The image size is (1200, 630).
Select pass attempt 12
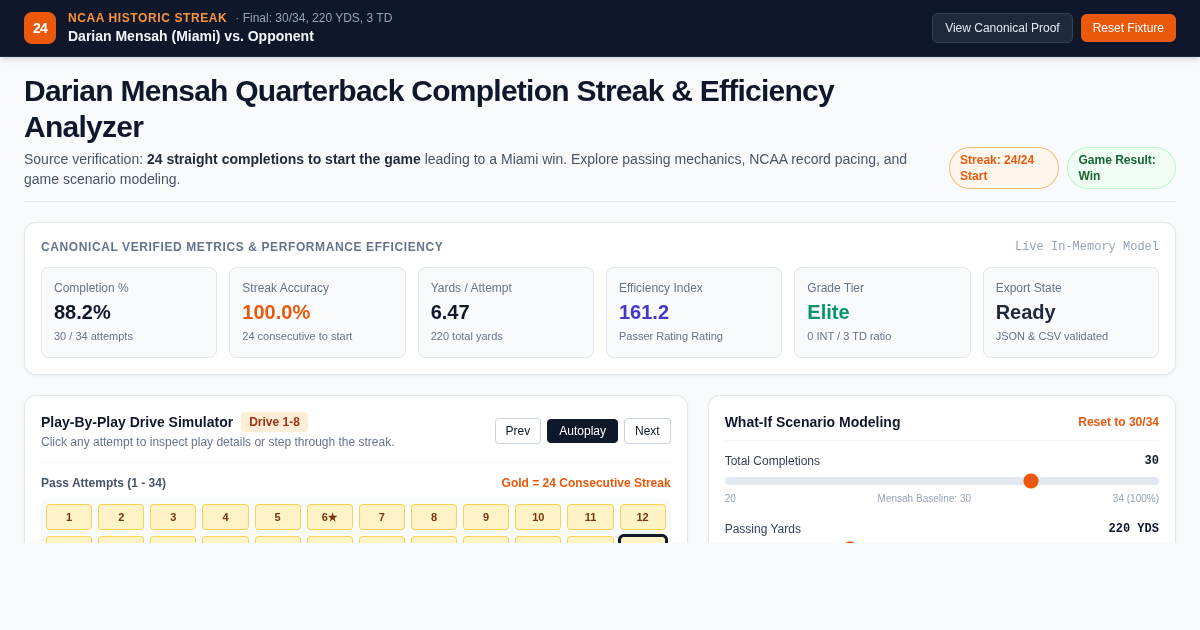pyautogui.click(x=643, y=517)
